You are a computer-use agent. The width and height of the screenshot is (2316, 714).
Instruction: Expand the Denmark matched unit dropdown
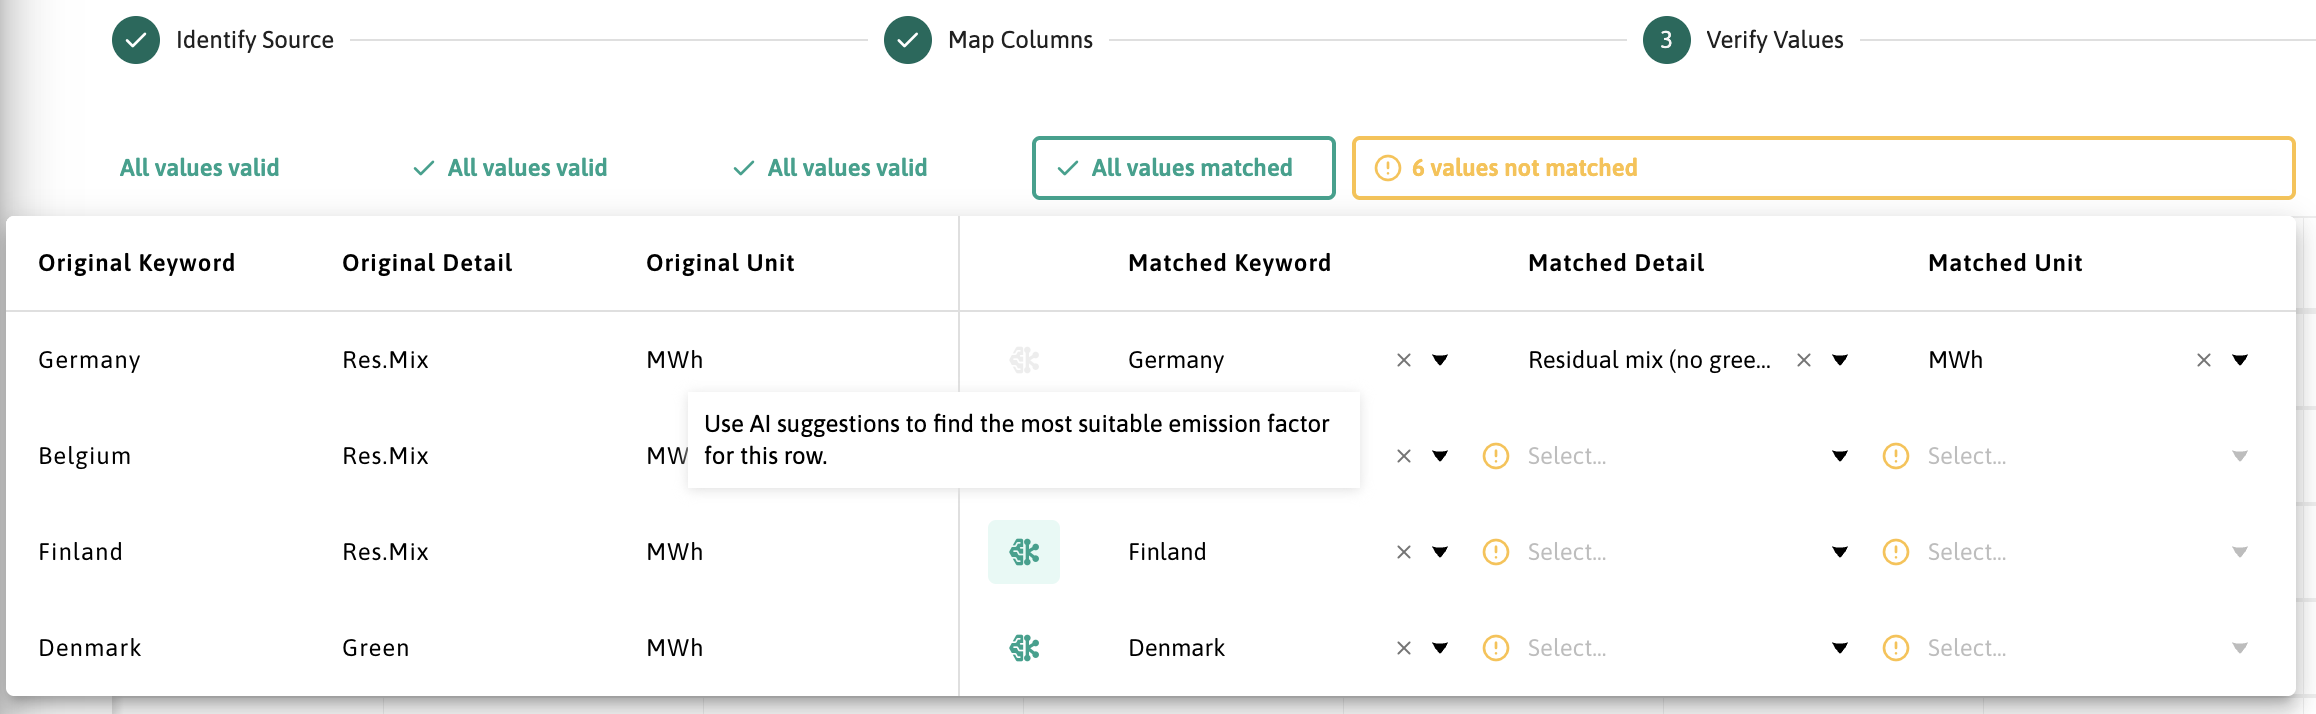(x=2240, y=648)
